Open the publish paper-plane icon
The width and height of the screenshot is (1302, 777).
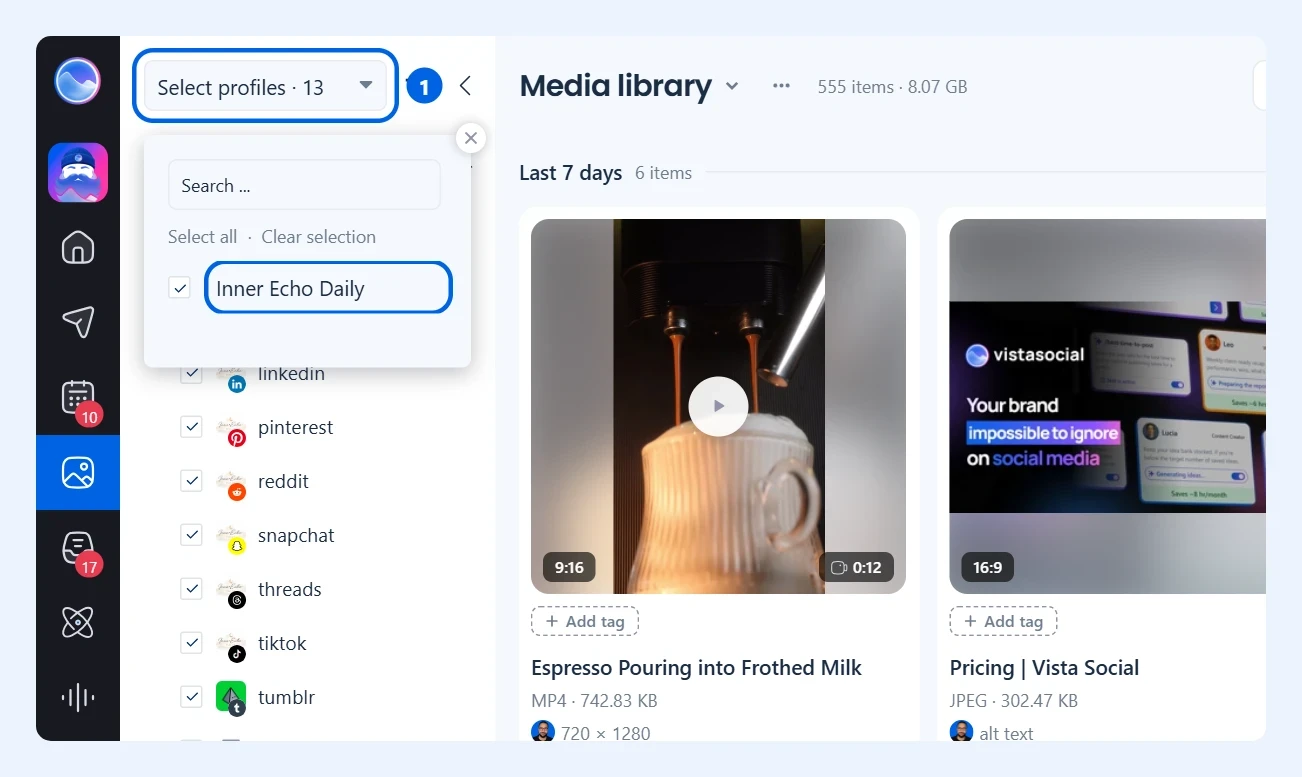78,321
